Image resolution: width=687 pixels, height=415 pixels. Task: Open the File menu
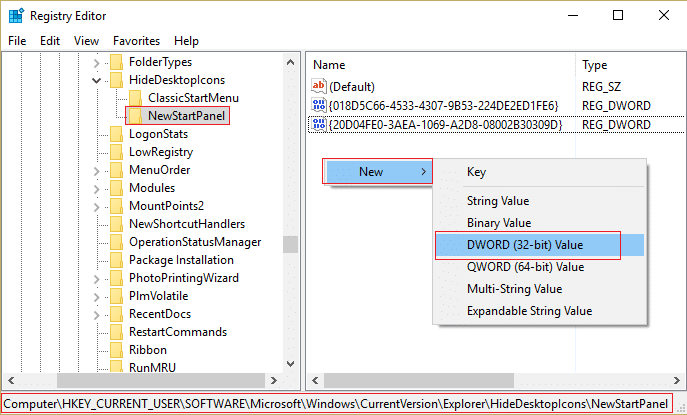tap(17, 41)
